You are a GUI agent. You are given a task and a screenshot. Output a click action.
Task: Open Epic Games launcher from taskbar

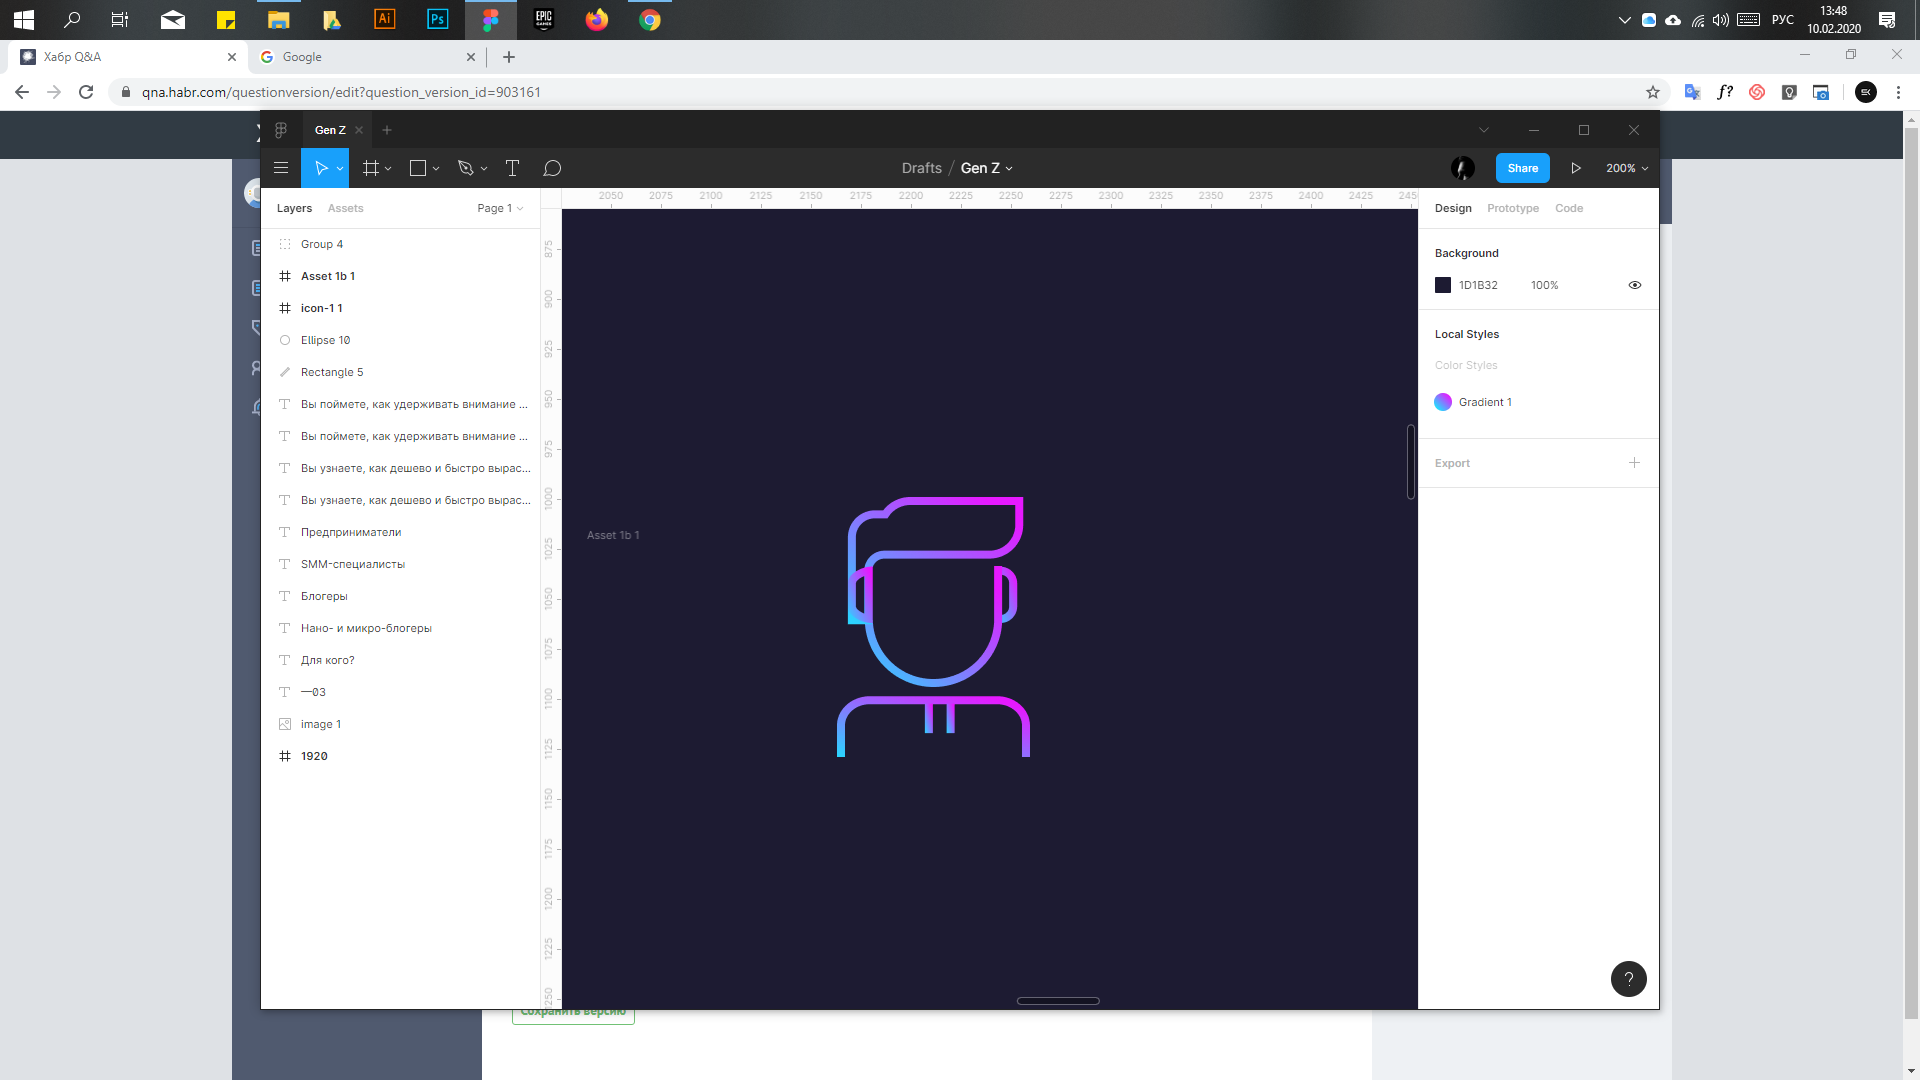tap(544, 20)
